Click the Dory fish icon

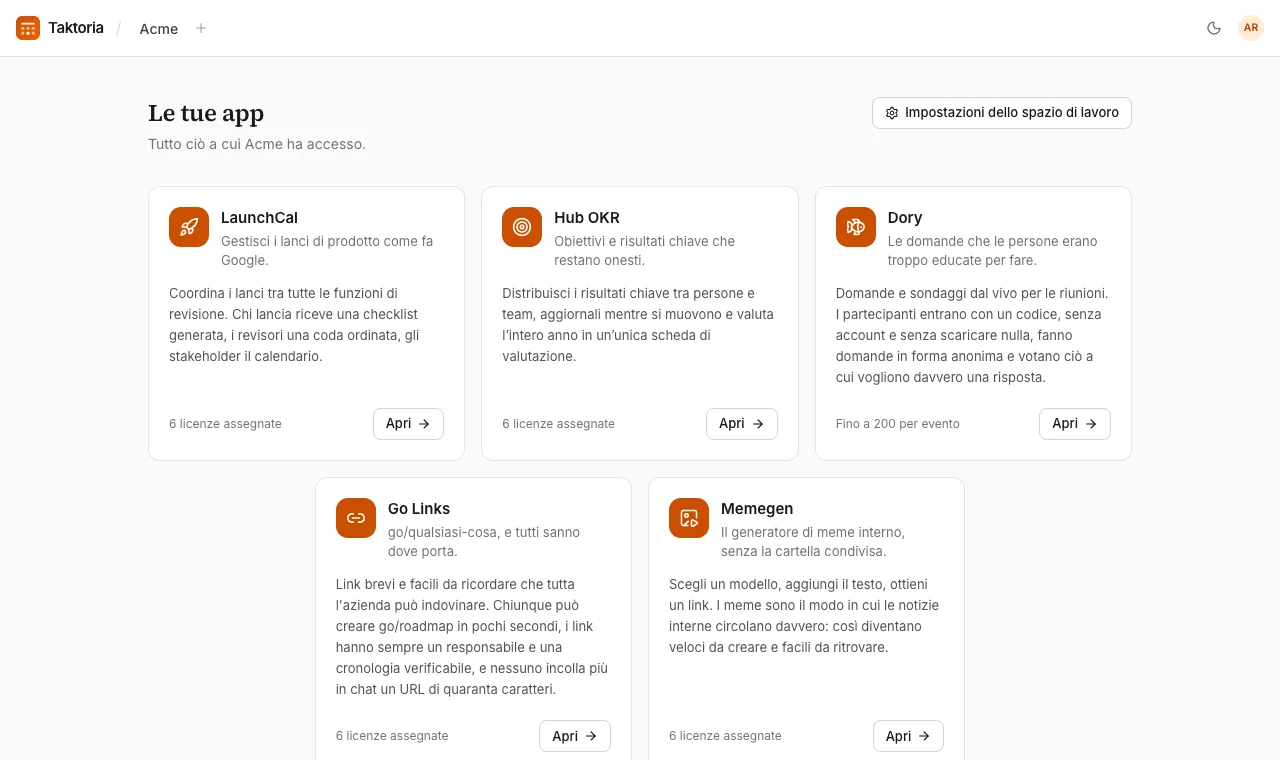point(856,227)
